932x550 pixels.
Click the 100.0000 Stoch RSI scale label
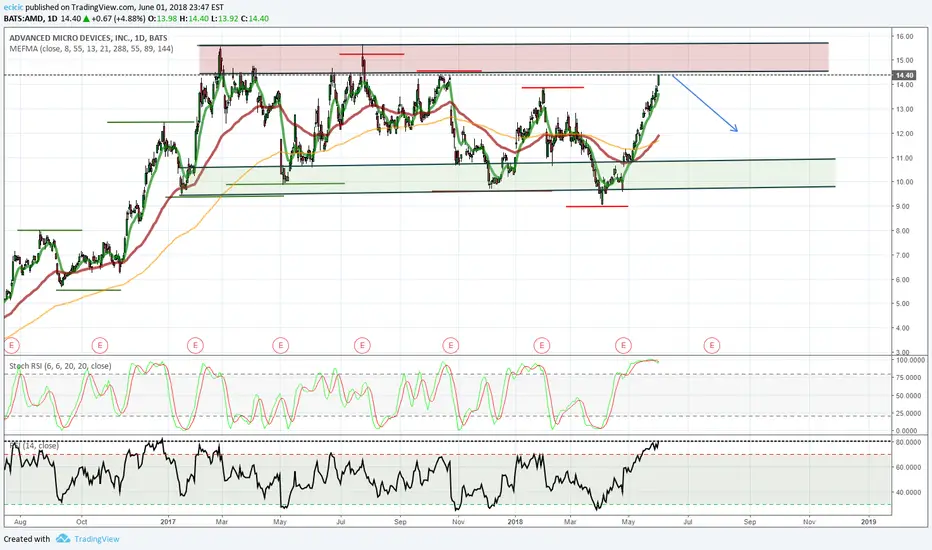tap(910, 360)
